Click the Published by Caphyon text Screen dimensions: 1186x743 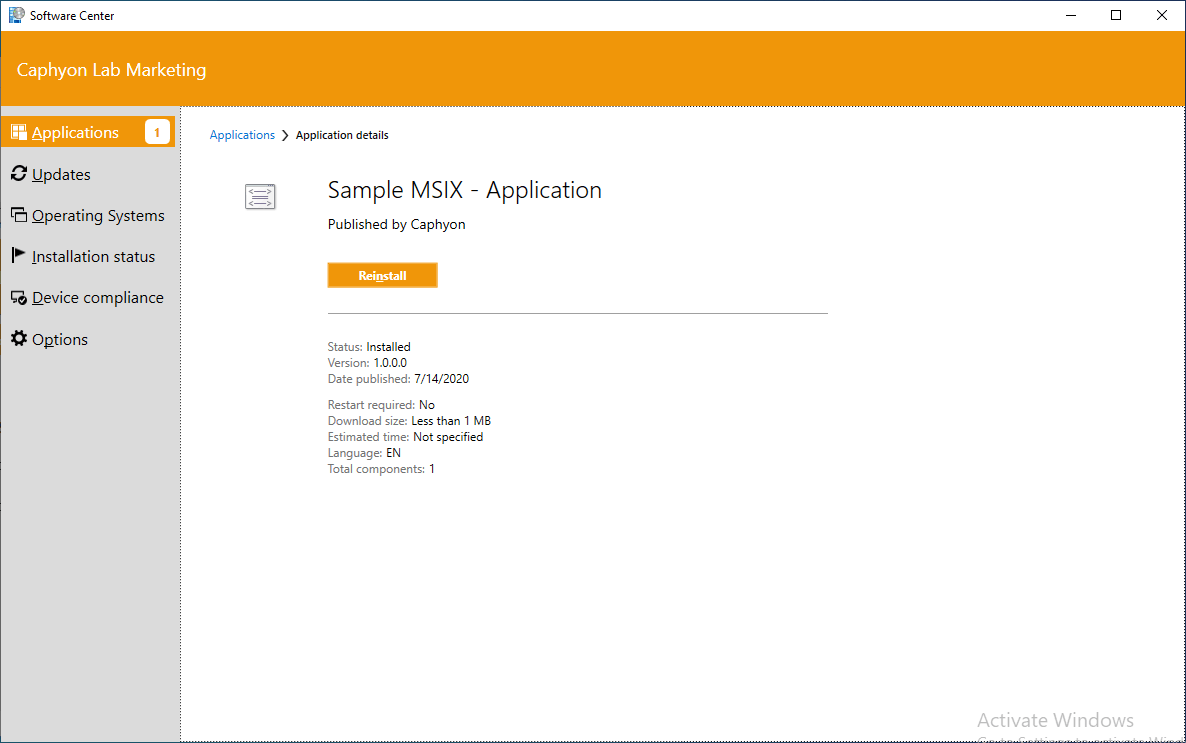[x=396, y=225]
